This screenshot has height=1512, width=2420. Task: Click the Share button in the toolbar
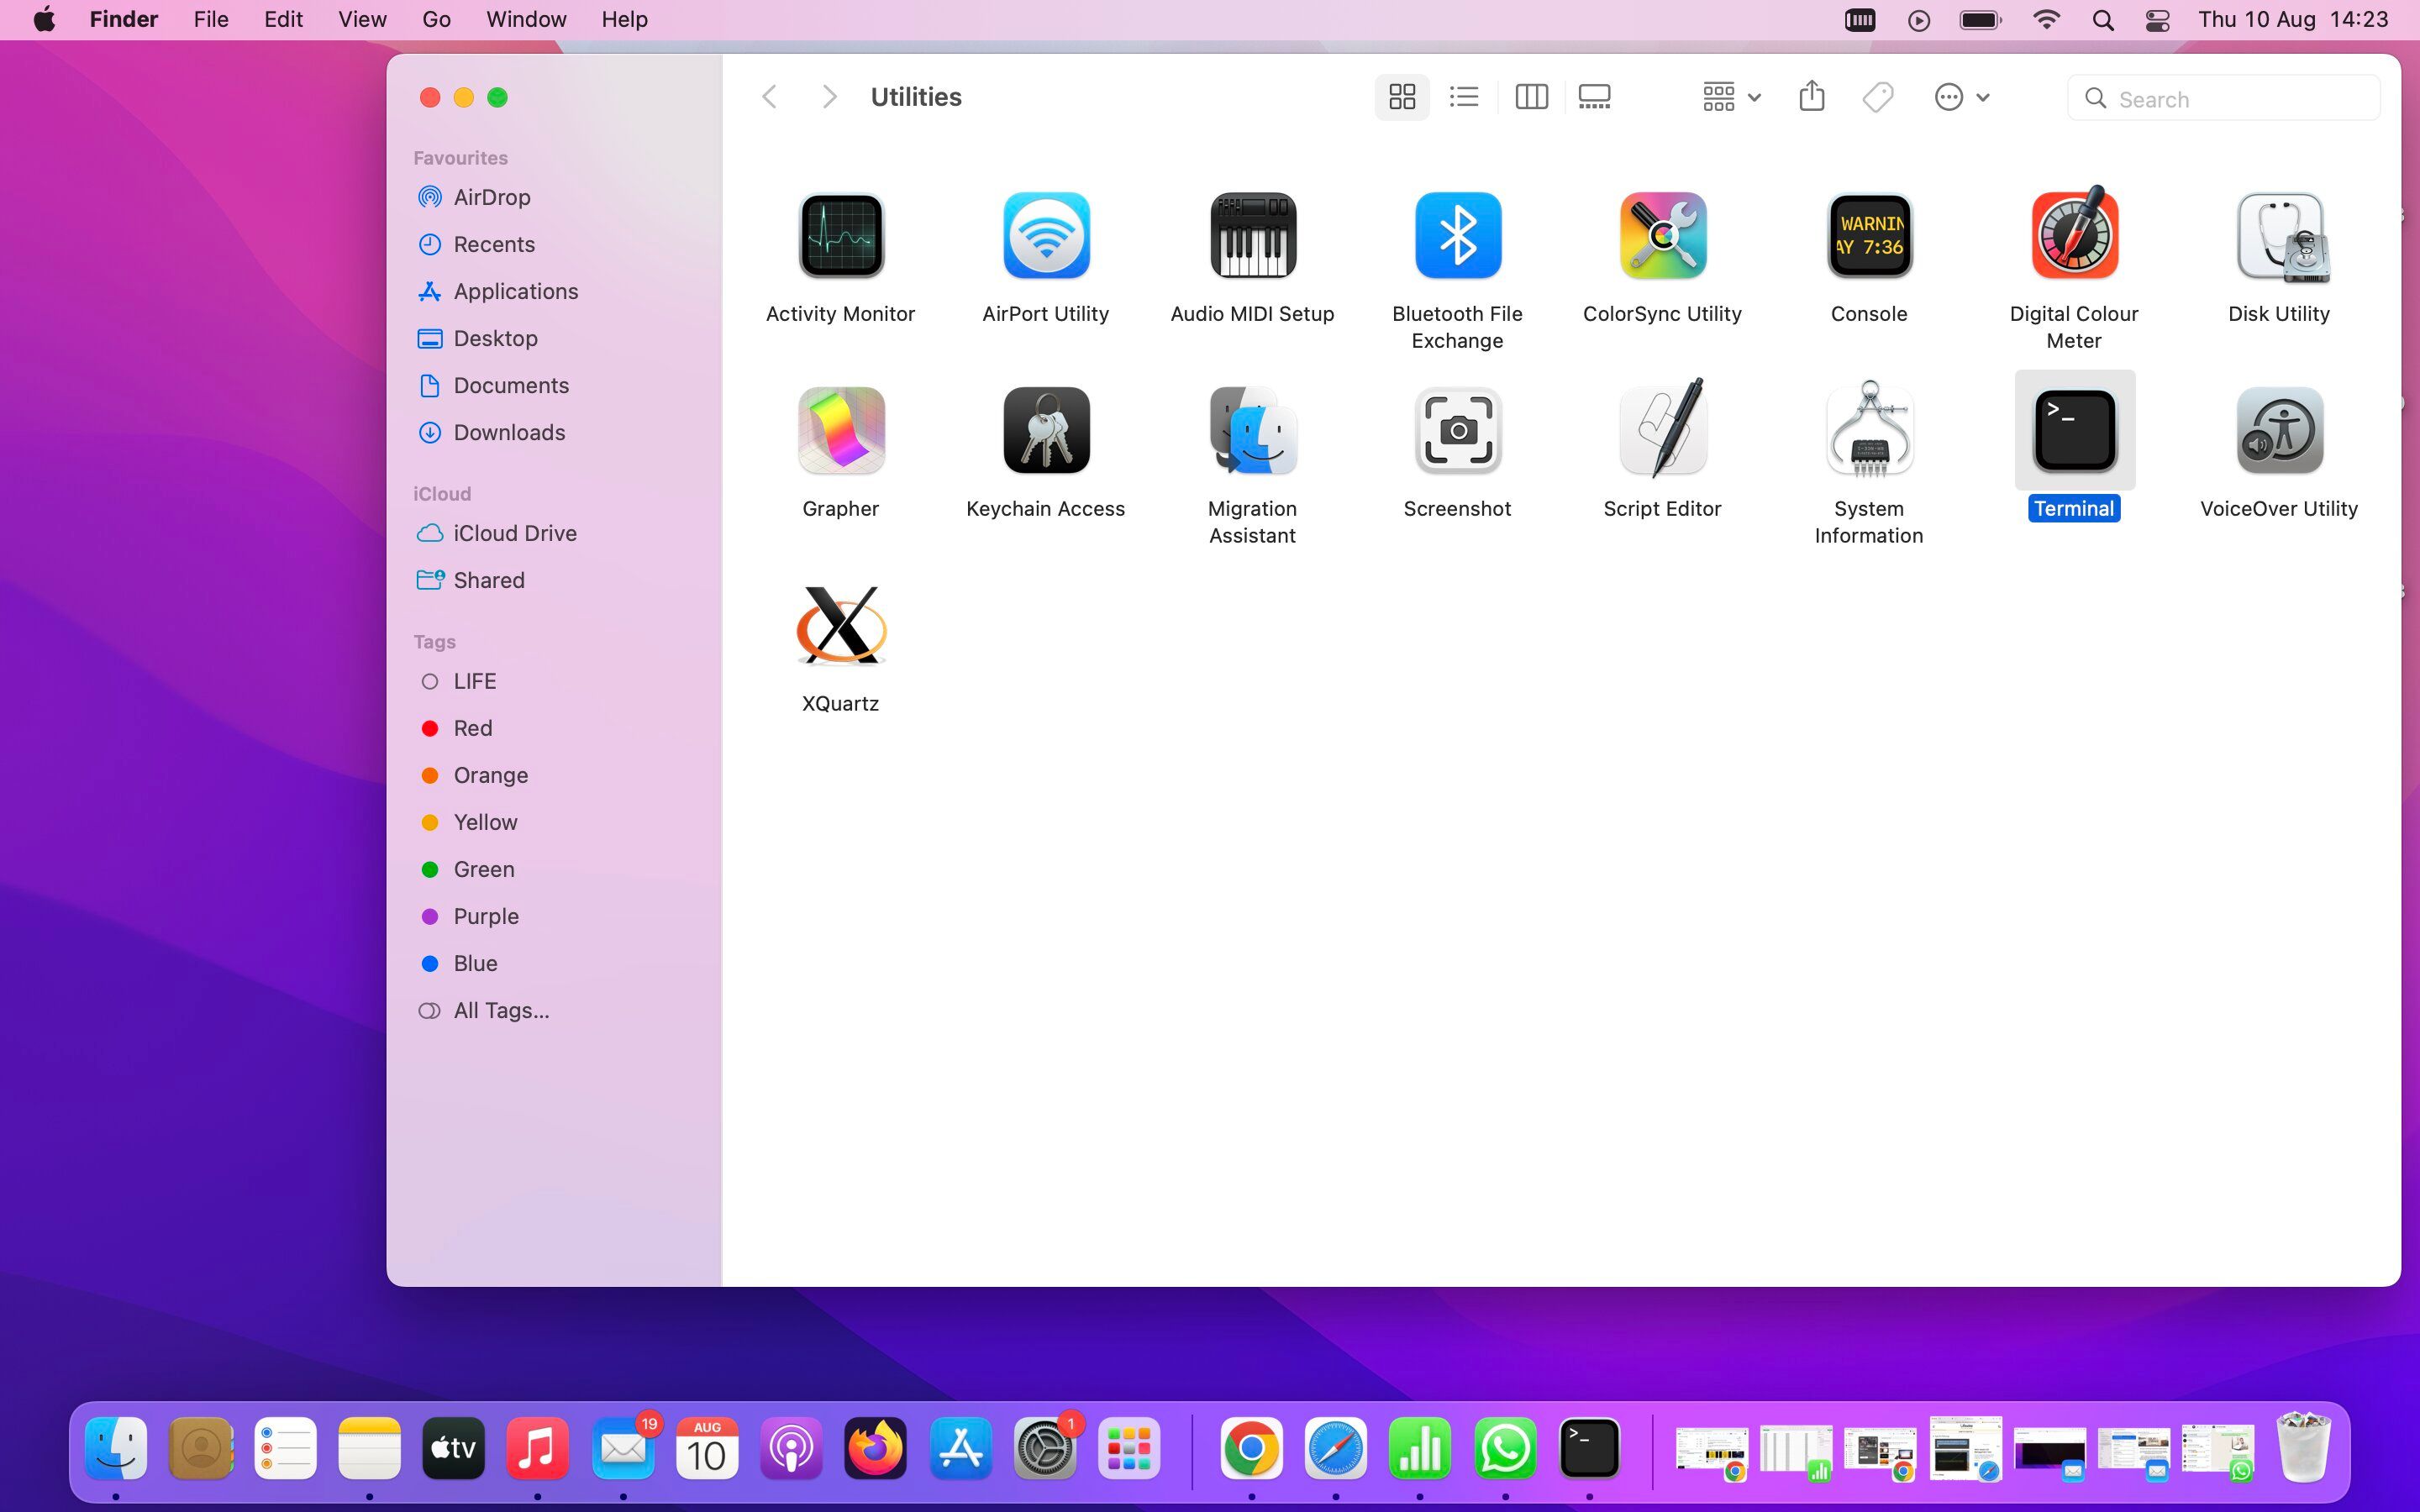pyautogui.click(x=1811, y=96)
